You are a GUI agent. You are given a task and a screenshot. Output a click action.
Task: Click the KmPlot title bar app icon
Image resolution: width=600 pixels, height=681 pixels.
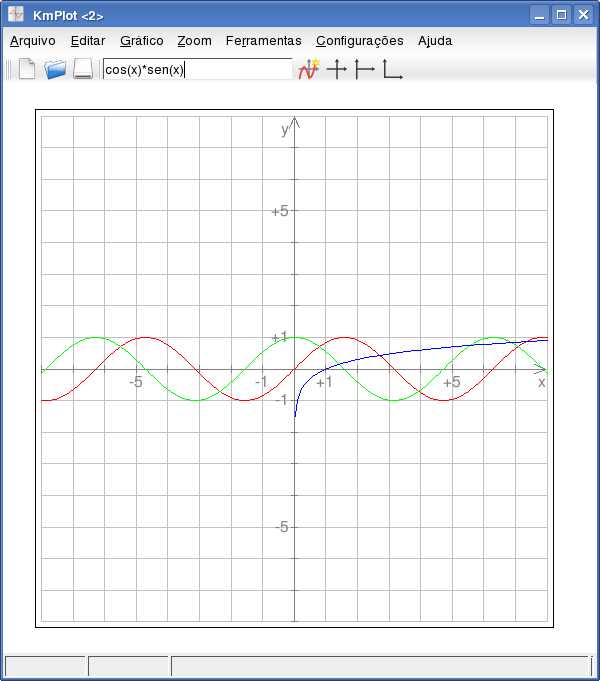(16, 14)
